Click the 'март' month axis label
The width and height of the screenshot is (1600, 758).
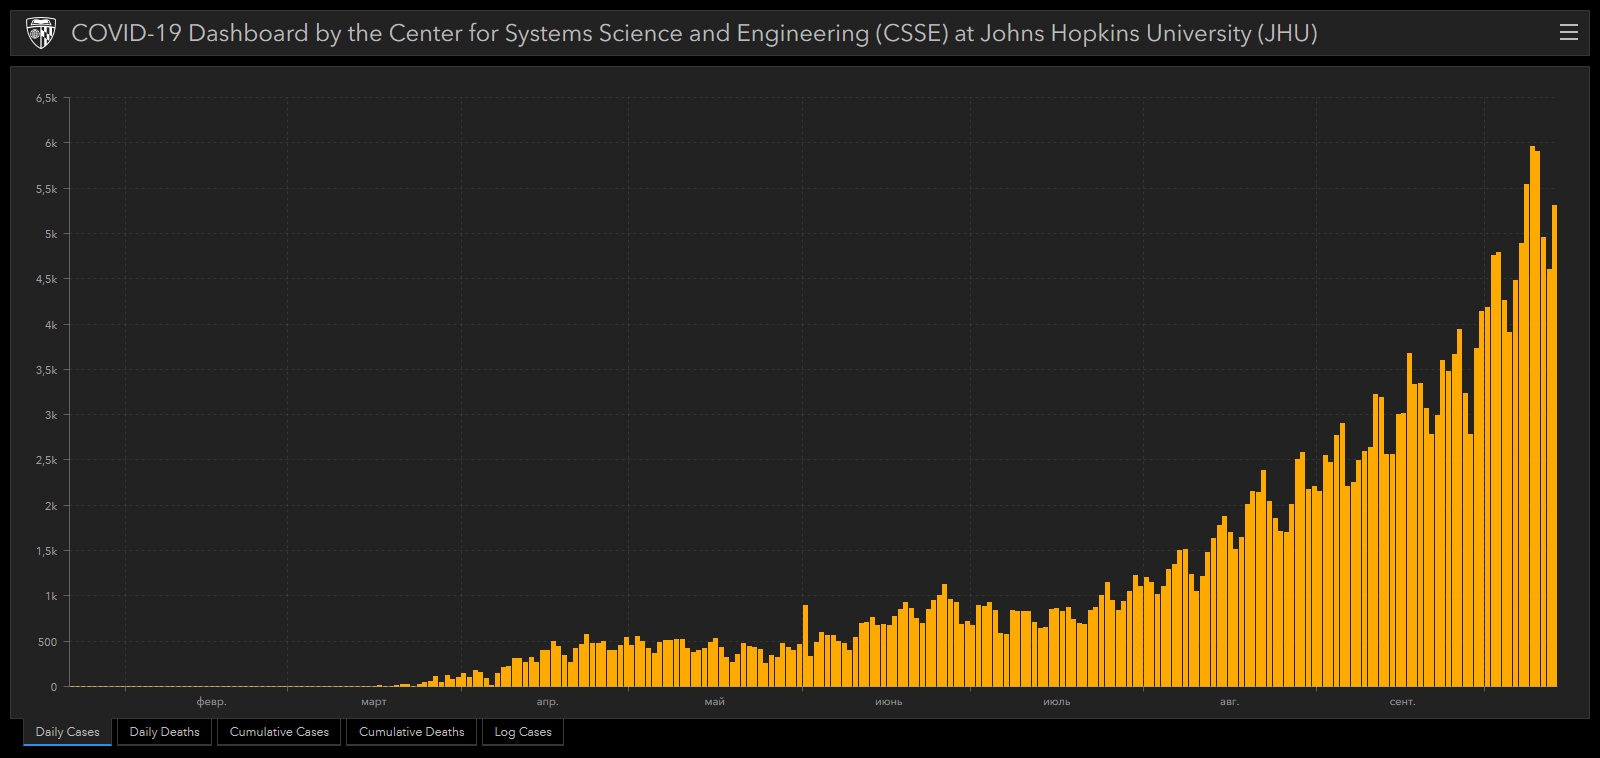[x=374, y=702]
